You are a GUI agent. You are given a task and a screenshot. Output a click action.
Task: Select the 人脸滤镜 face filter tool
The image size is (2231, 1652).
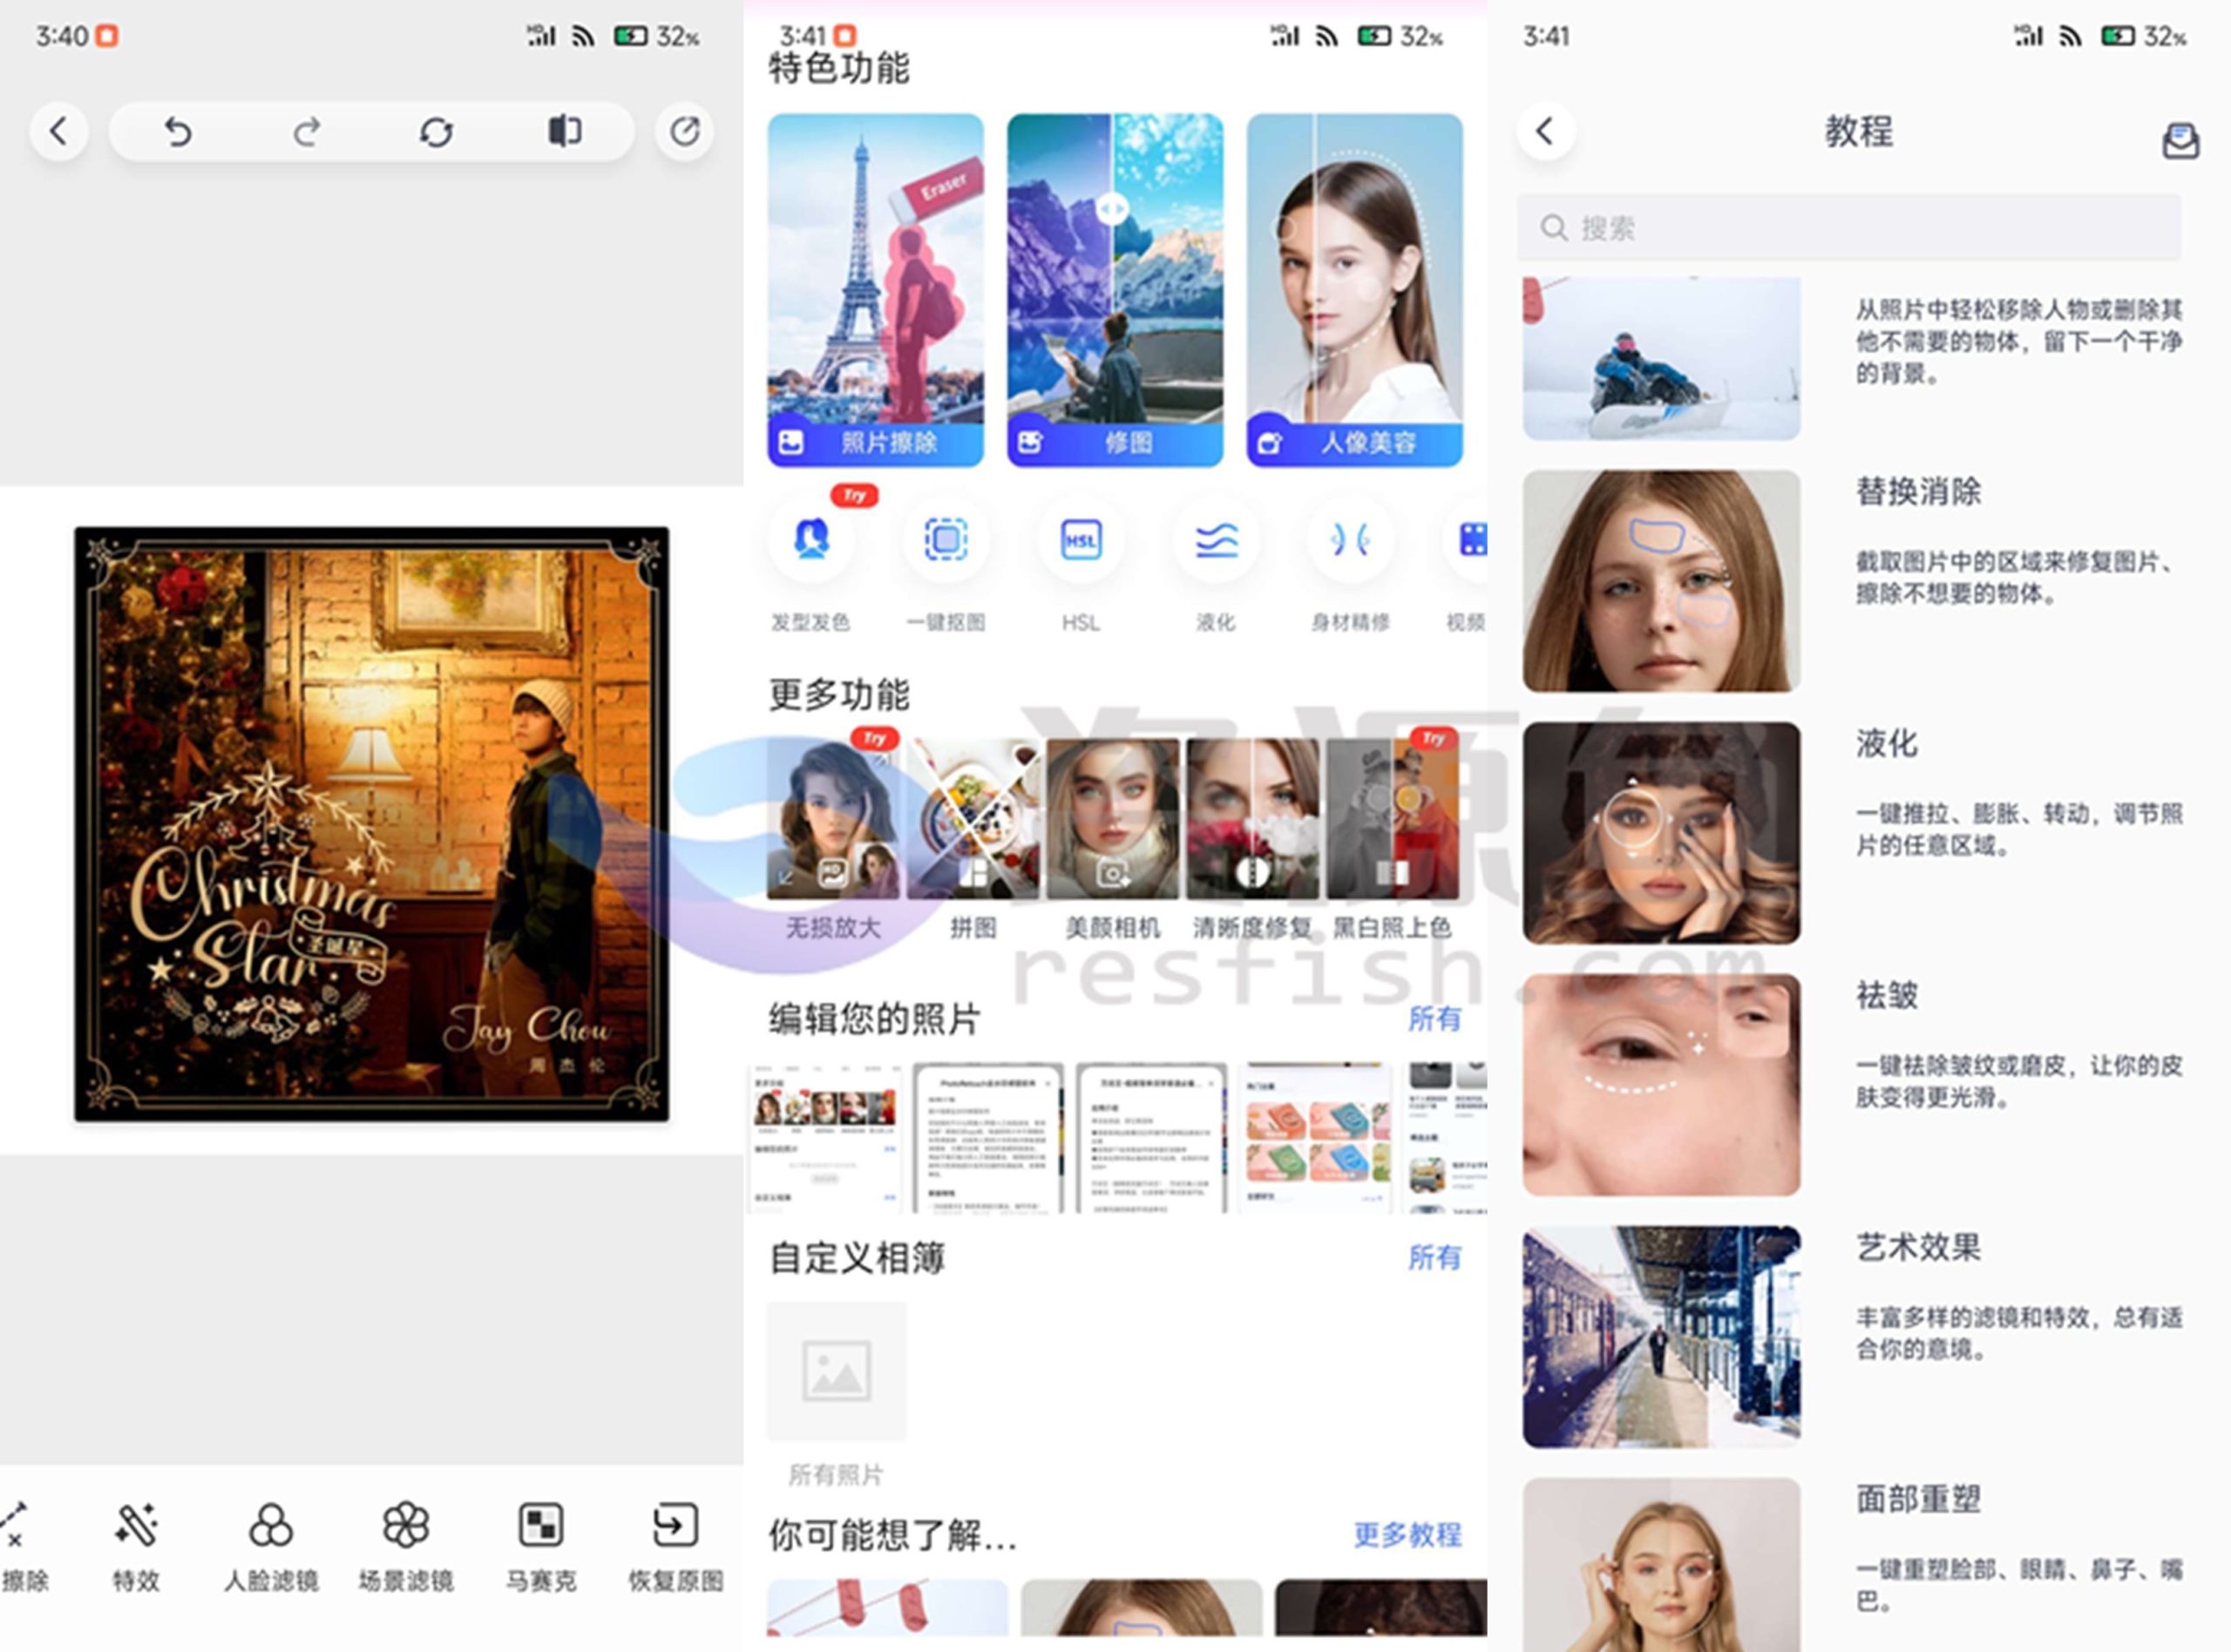[x=271, y=1546]
